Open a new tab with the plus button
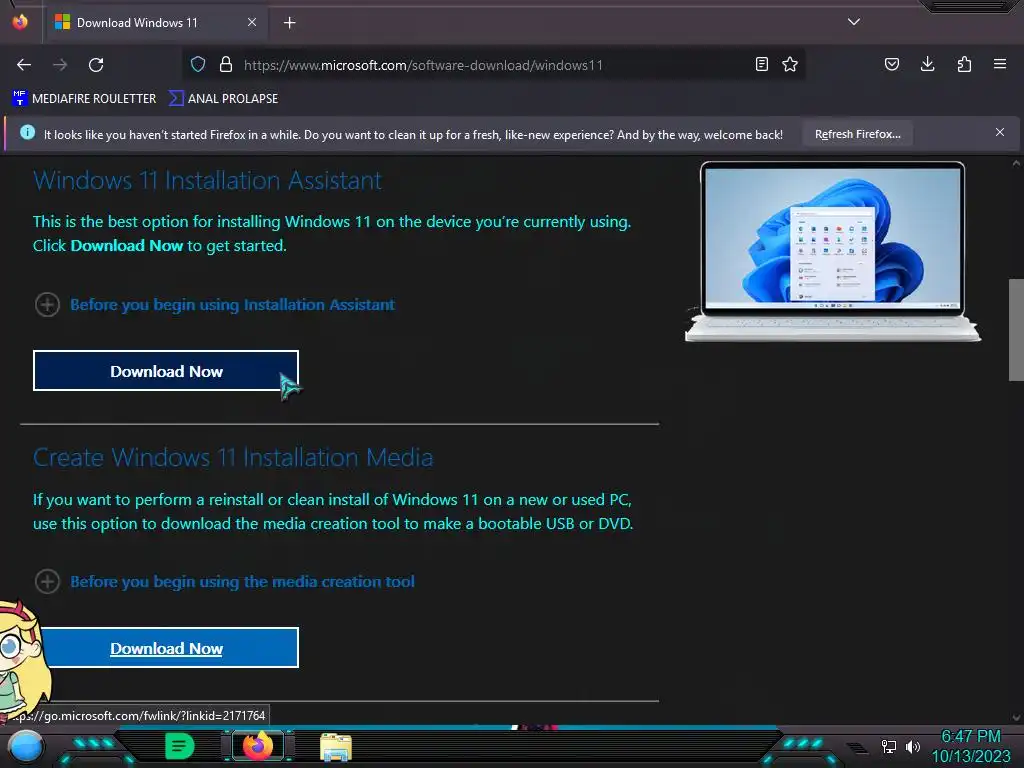The height and width of the screenshot is (768, 1024). 290,23
